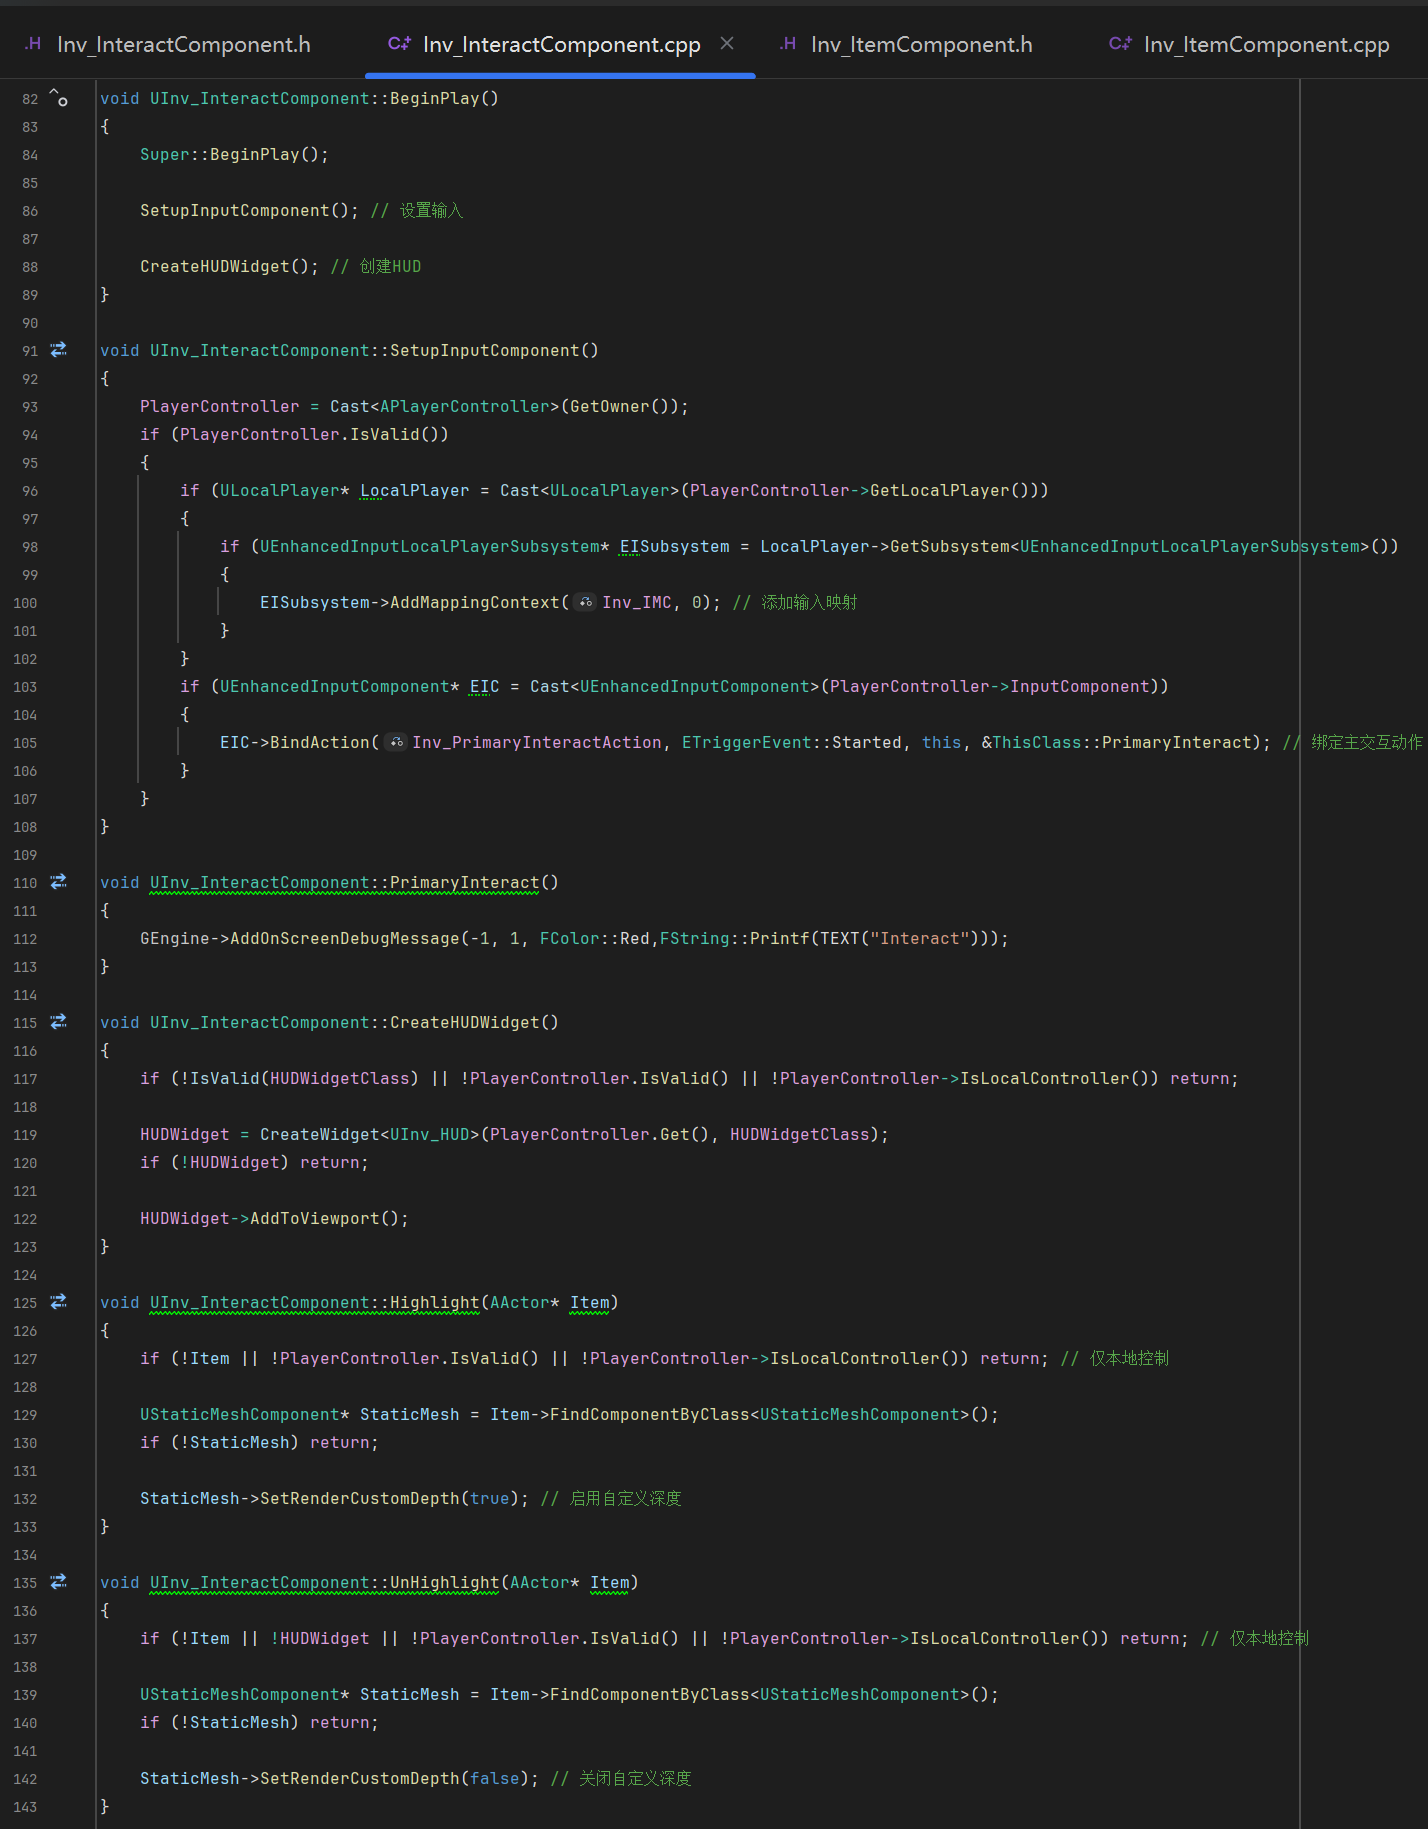This screenshot has width=1428, height=1829.
Task: Click !HUDWidget condition on line 137
Action: (x=320, y=1638)
